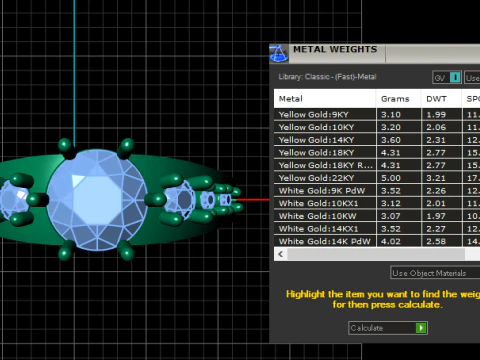Select the Yellow Gold:9KY row
Viewport: 480px width, 360px height.
(x=377, y=115)
